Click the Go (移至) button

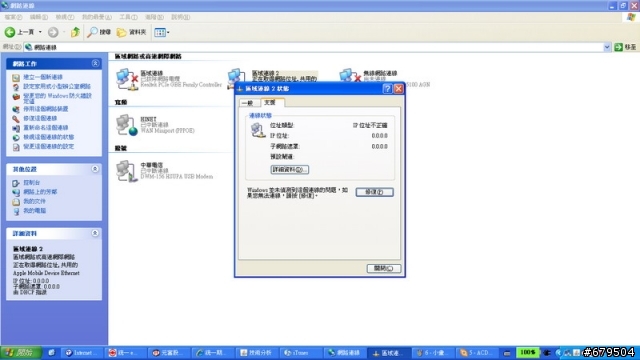pos(625,47)
